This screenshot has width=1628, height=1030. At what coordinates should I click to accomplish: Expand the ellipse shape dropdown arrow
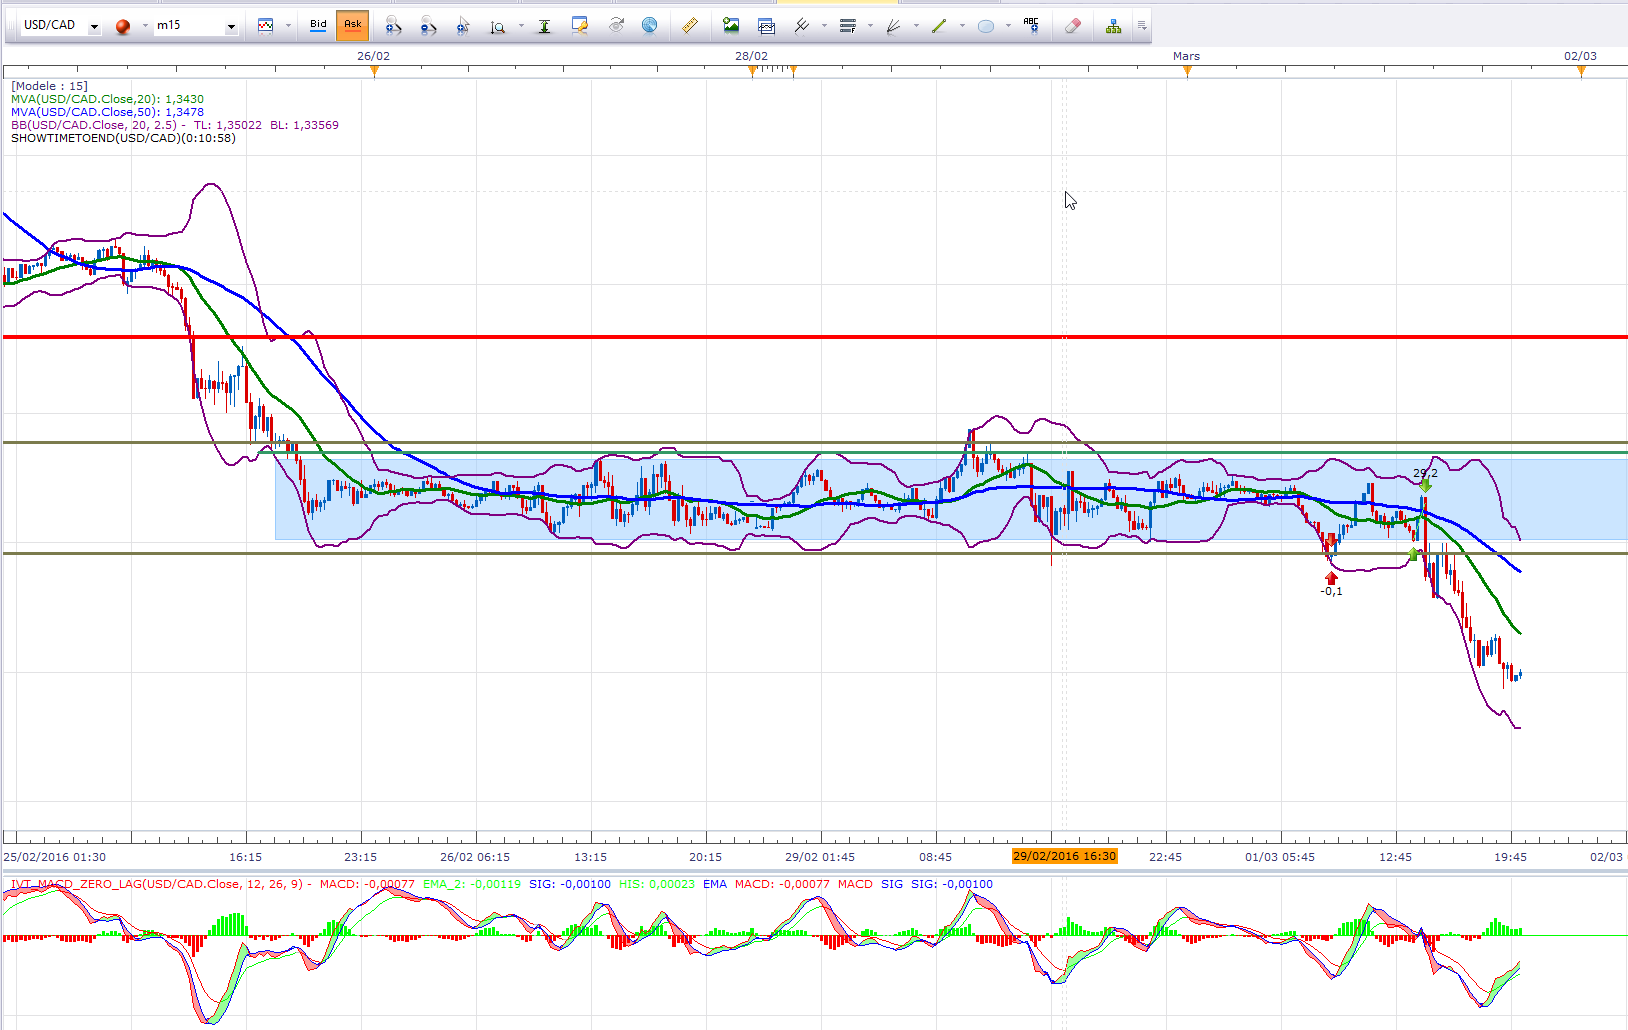point(1008,26)
